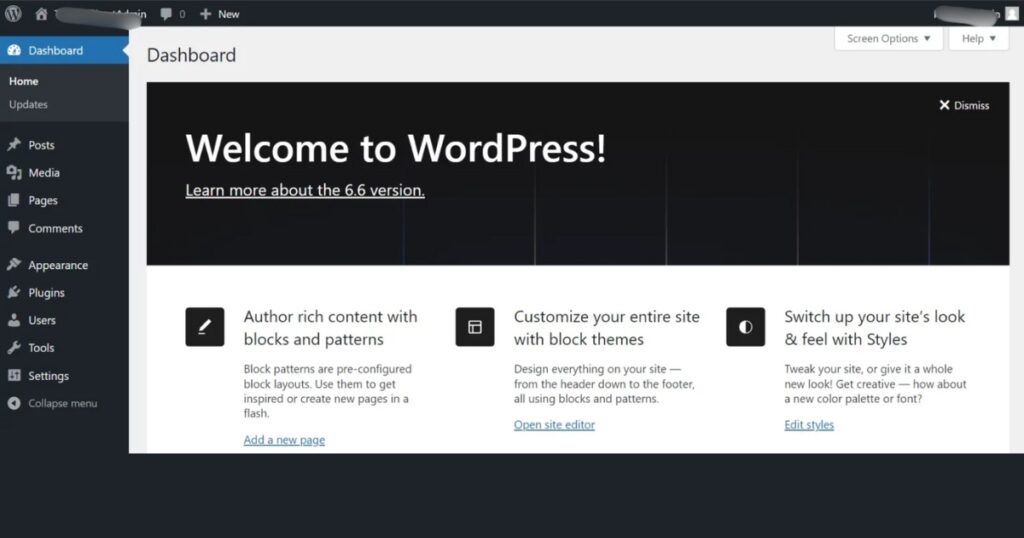
Task: Expand the Help dropdown tab
Action: coord(978,39)
